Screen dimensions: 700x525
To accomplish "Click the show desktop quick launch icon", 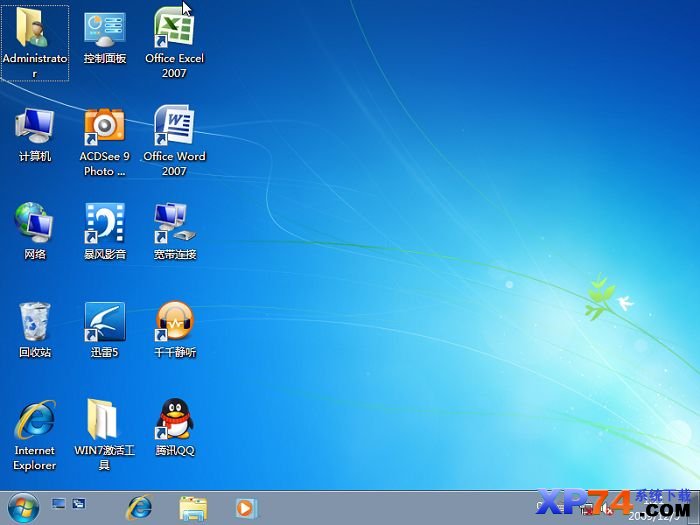I will click(x=58, y=504).
